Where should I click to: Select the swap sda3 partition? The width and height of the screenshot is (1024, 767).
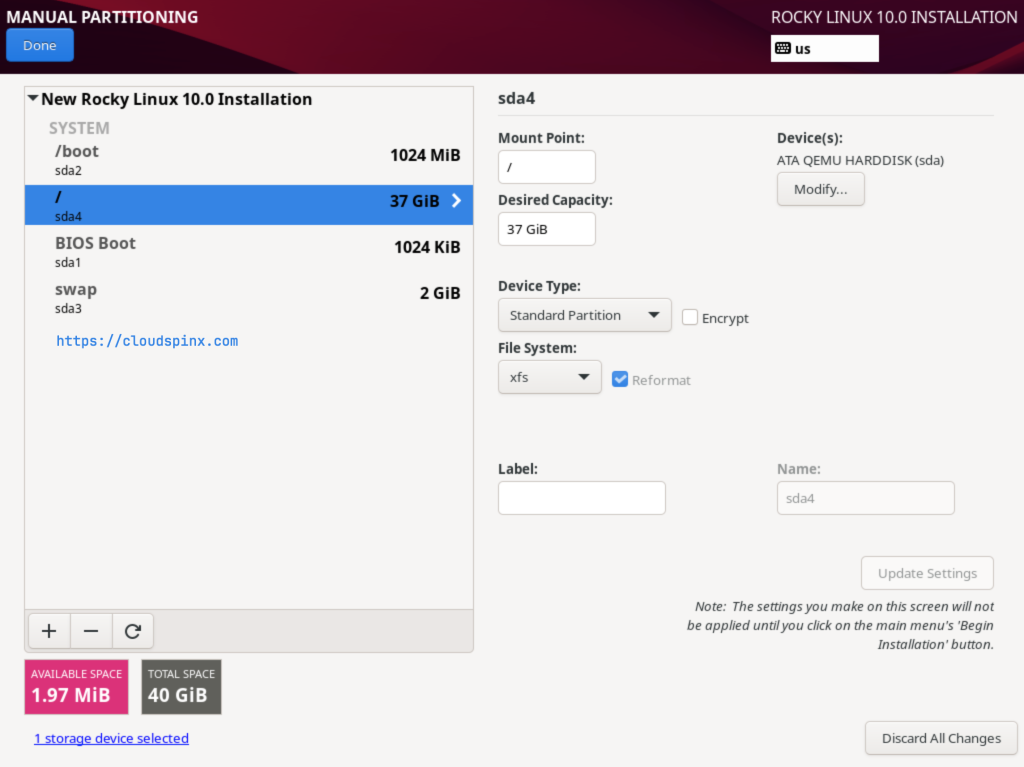point(248,297)
